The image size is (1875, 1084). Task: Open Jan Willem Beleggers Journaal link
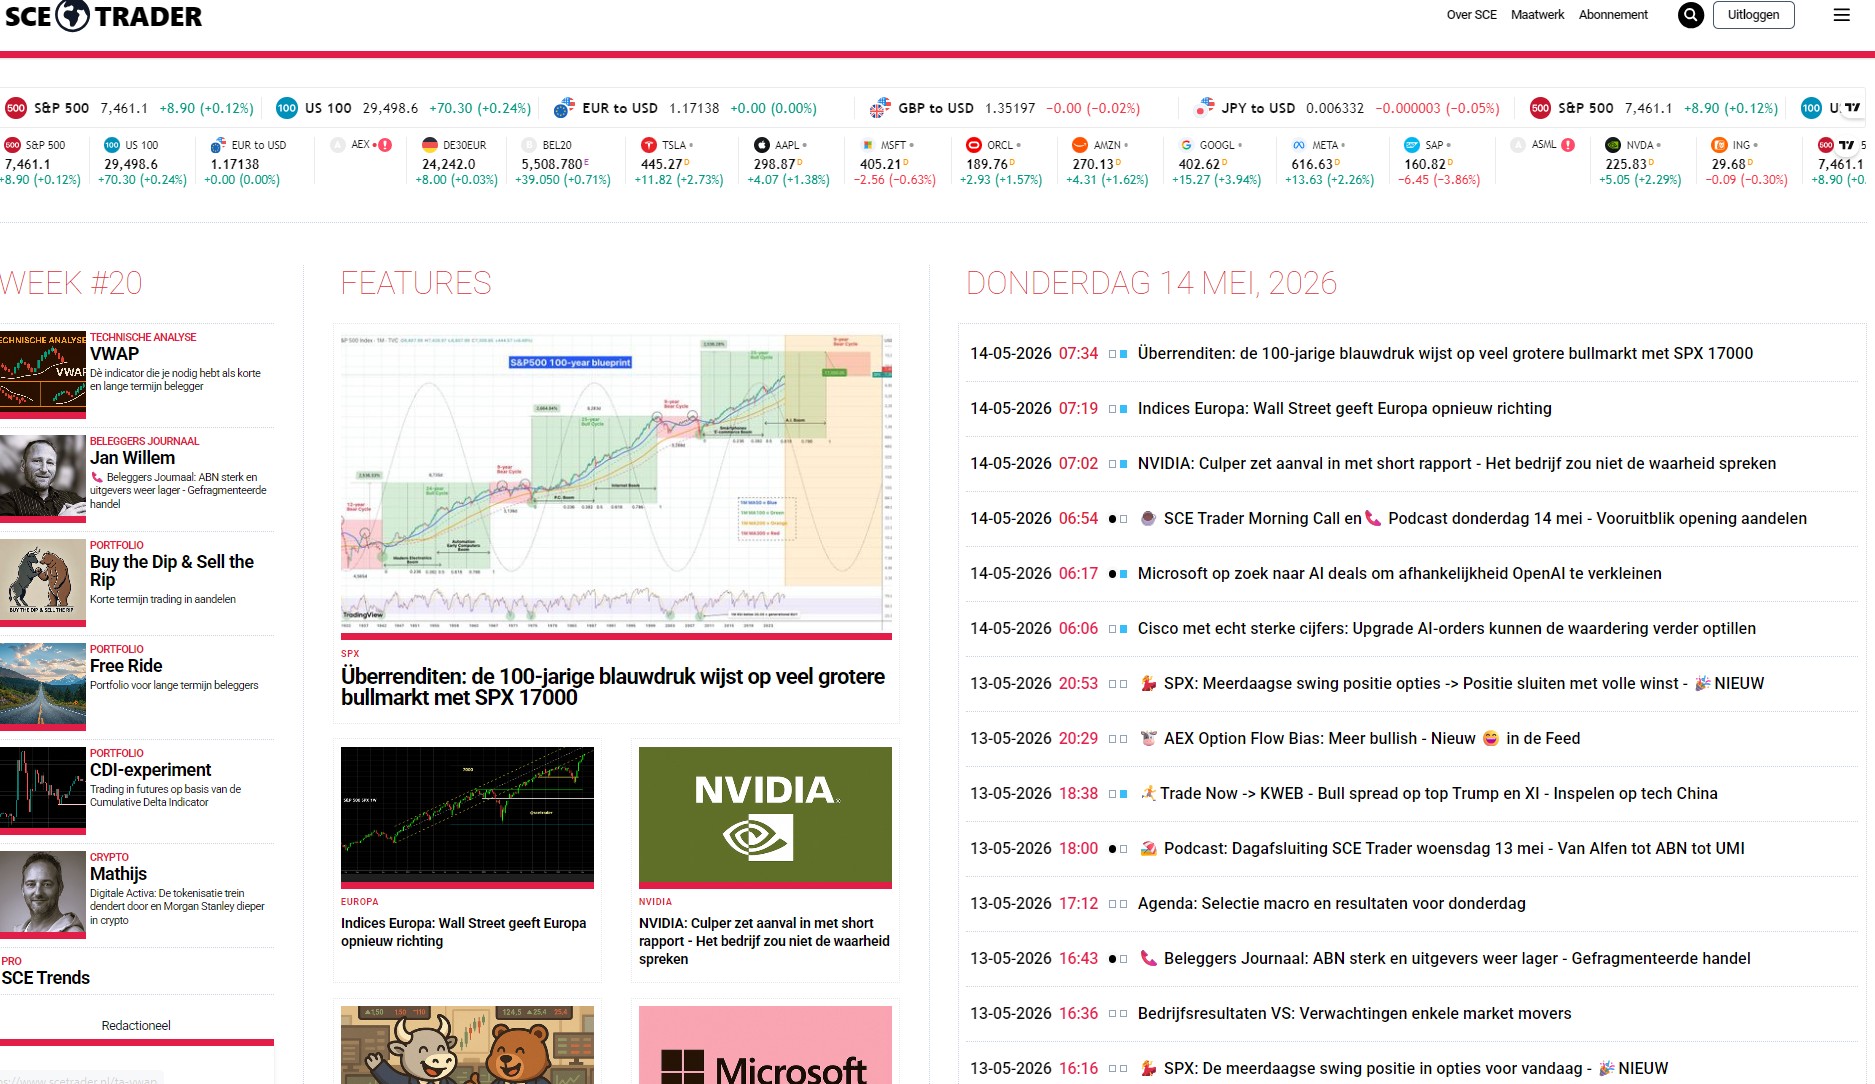(x=132, y=458)
